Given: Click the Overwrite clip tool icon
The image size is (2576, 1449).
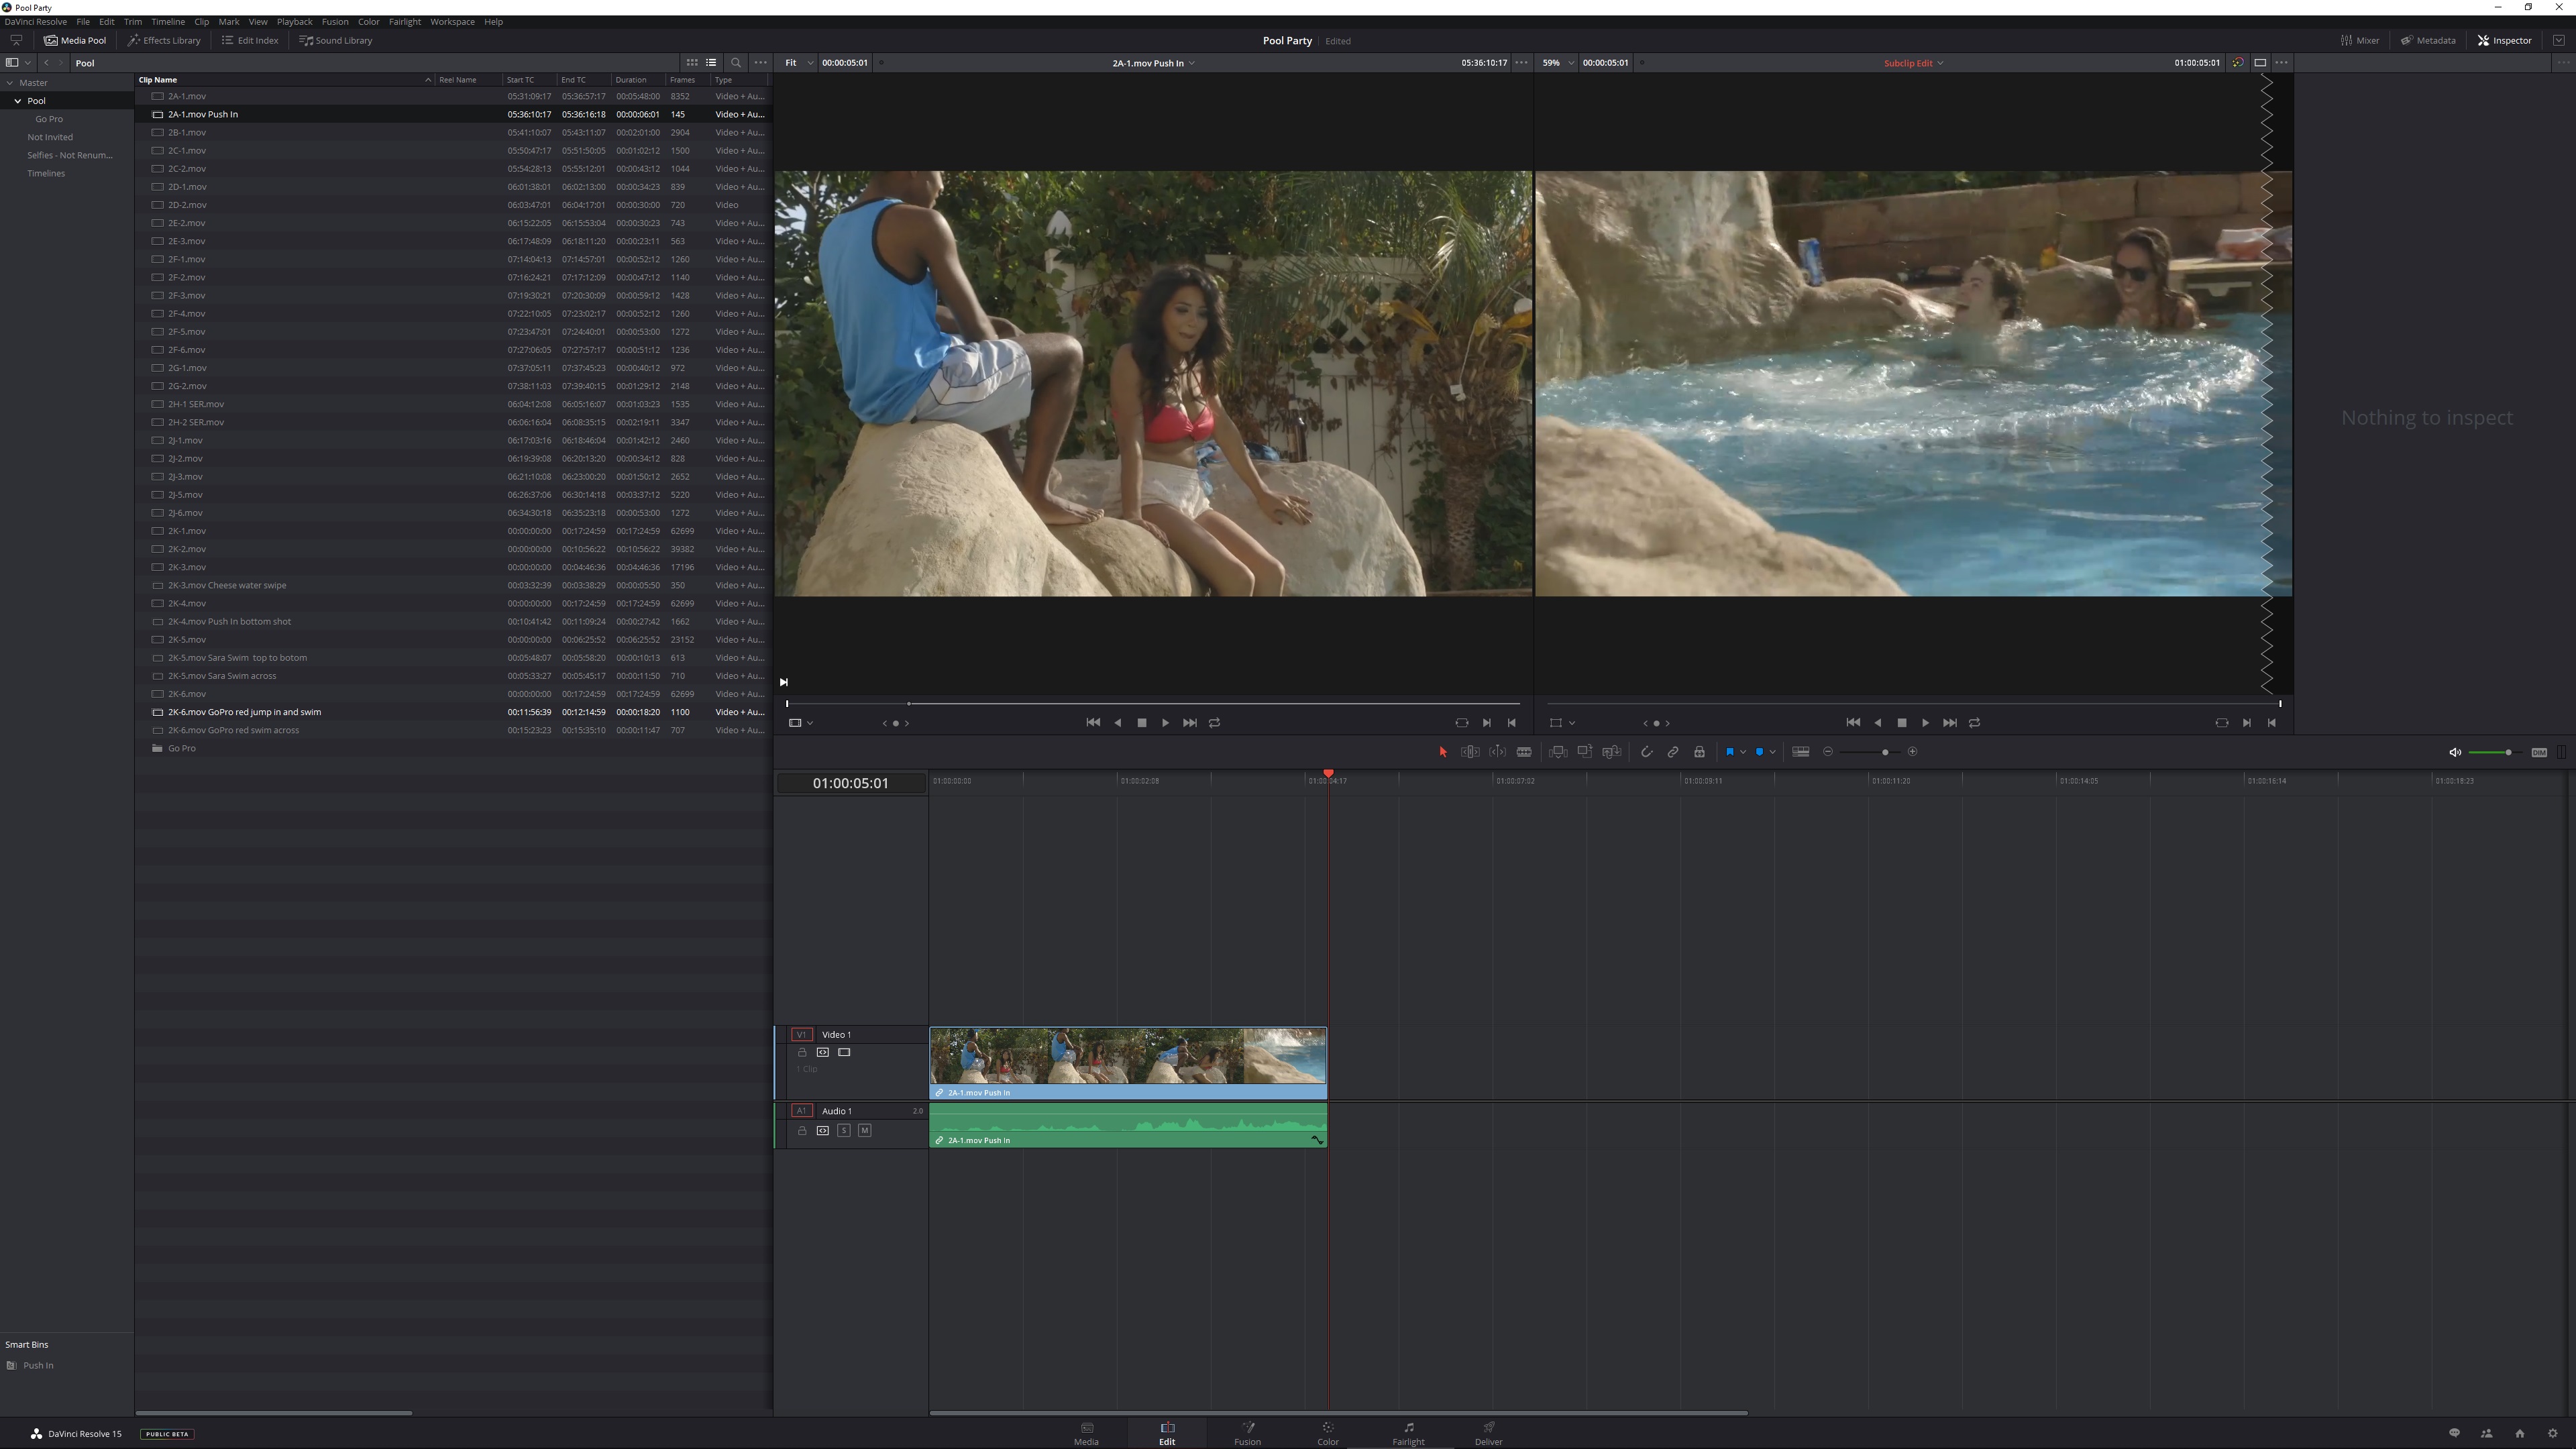Looking at the screenshot, I should [x=1585, y=752].
